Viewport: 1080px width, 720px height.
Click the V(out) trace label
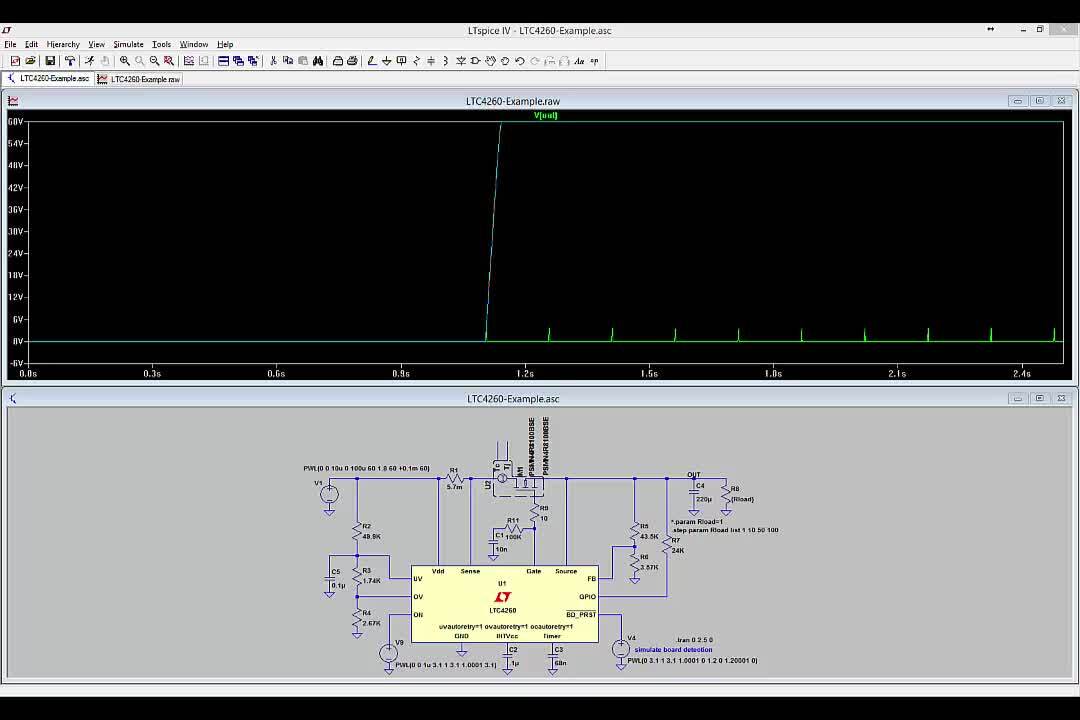click(545, 115)
